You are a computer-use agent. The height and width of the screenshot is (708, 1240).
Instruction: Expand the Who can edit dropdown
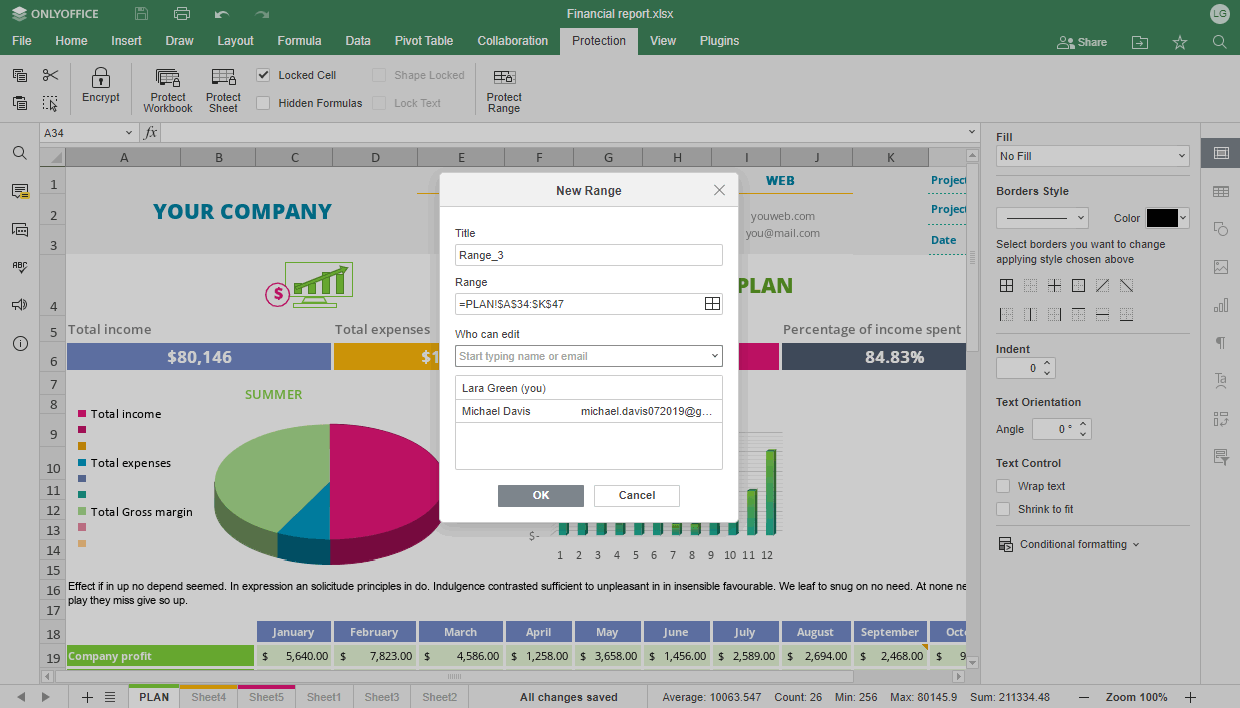[715, 356]
